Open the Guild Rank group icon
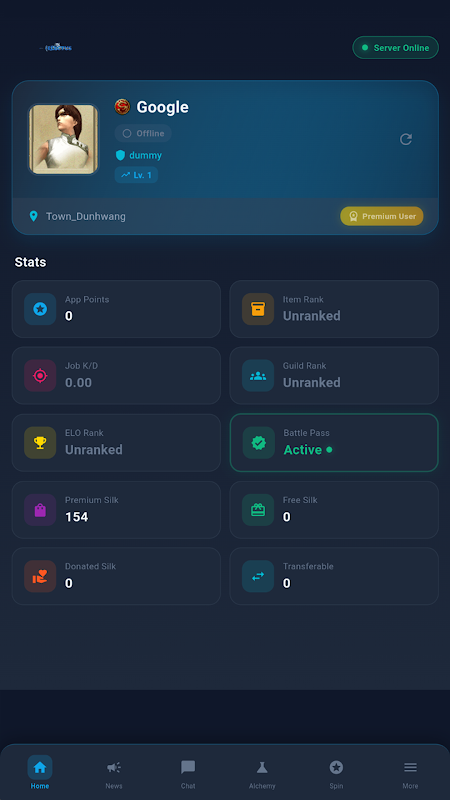 pos(258,376)
